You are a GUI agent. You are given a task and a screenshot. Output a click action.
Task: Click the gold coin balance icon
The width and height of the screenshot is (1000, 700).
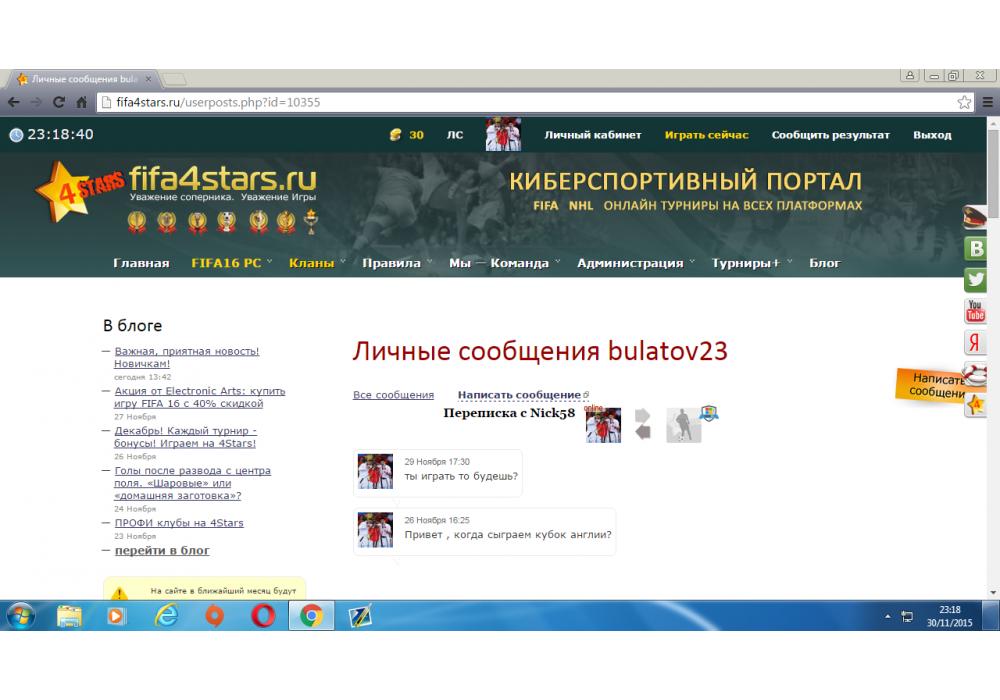pos(396,135)
